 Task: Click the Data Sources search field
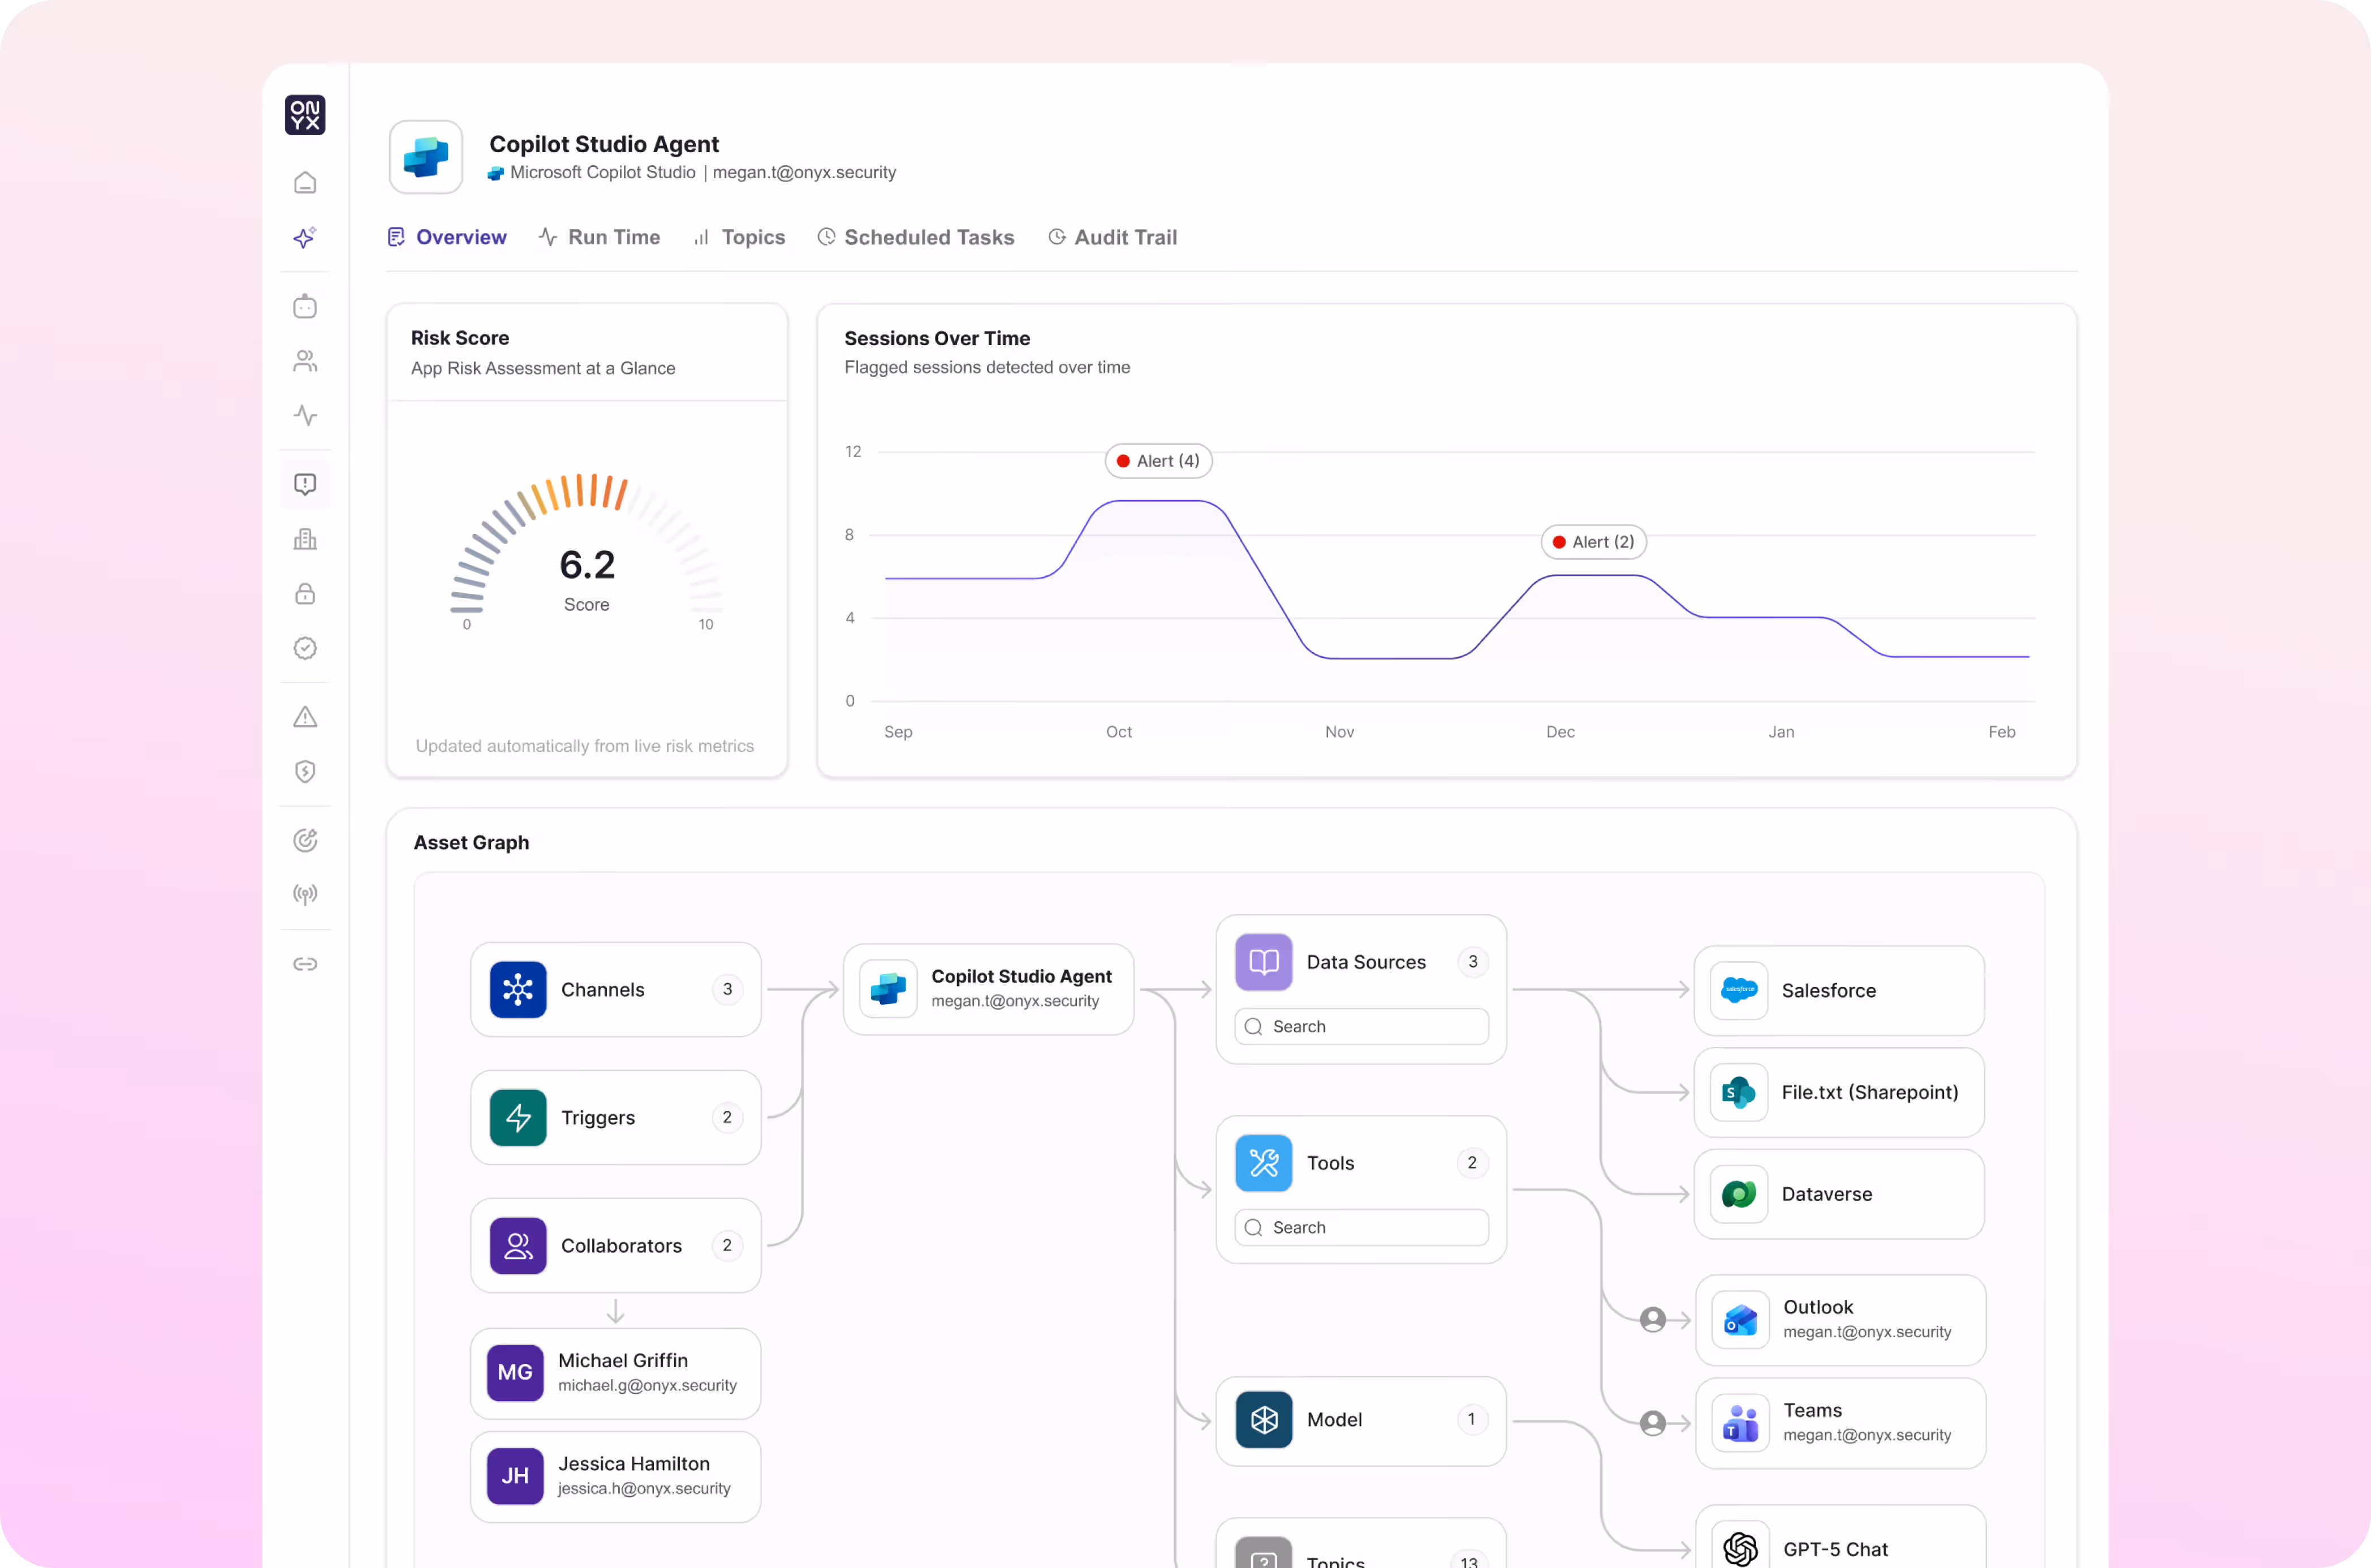click(1361, 1027)
